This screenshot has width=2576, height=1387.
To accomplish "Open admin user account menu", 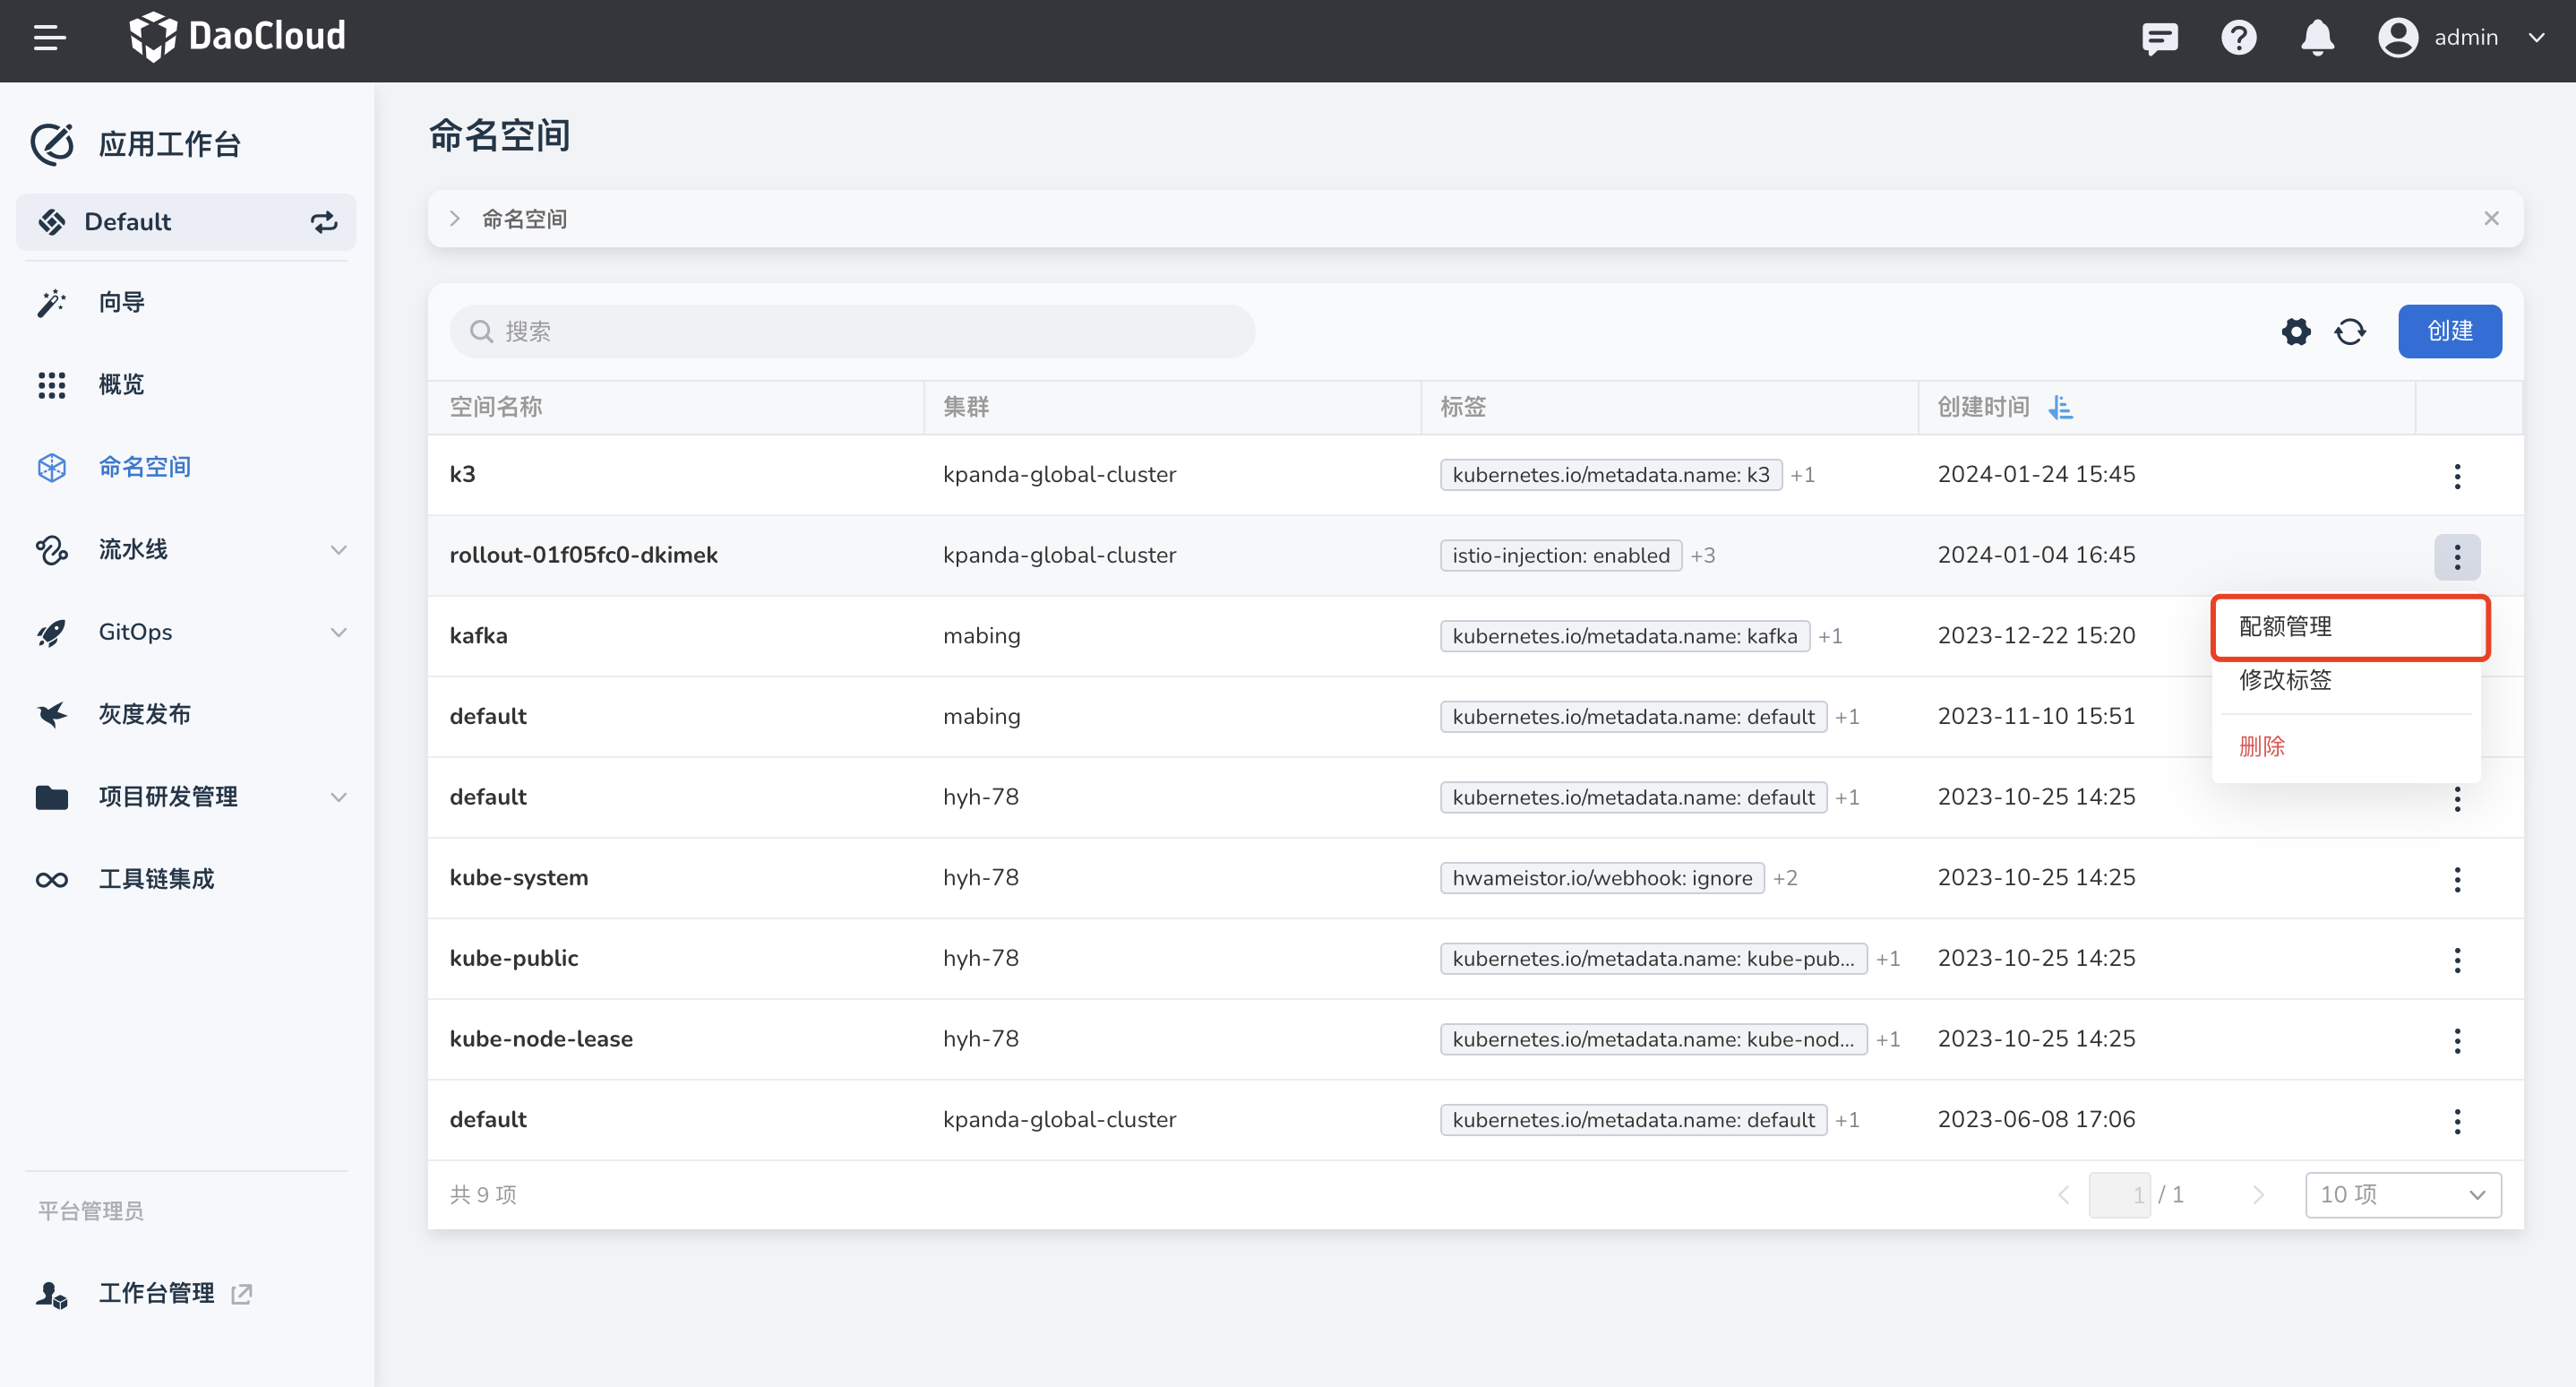I will [2464, 38].
